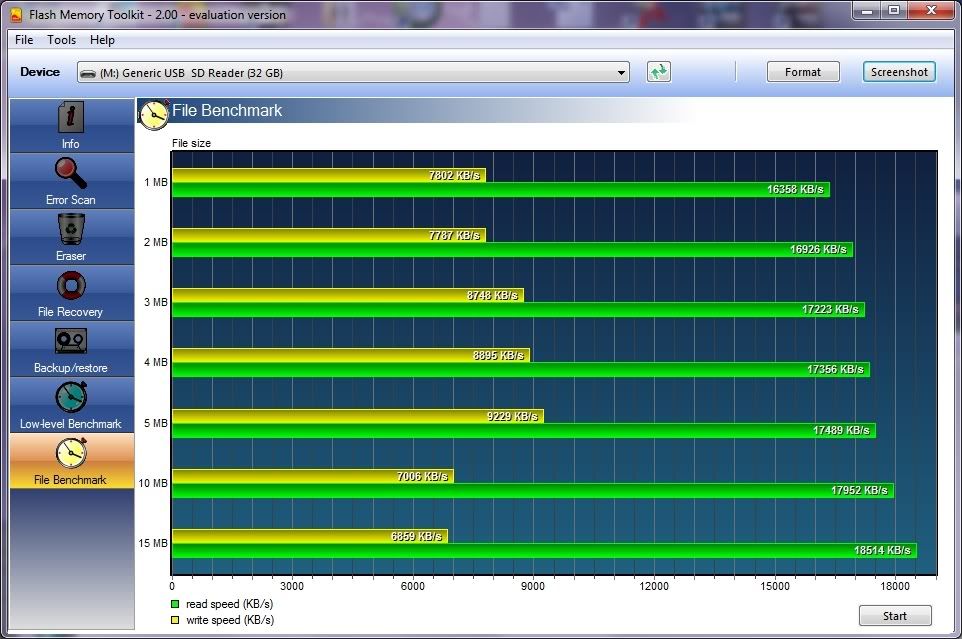Start the file benchmark

point(895,616)
